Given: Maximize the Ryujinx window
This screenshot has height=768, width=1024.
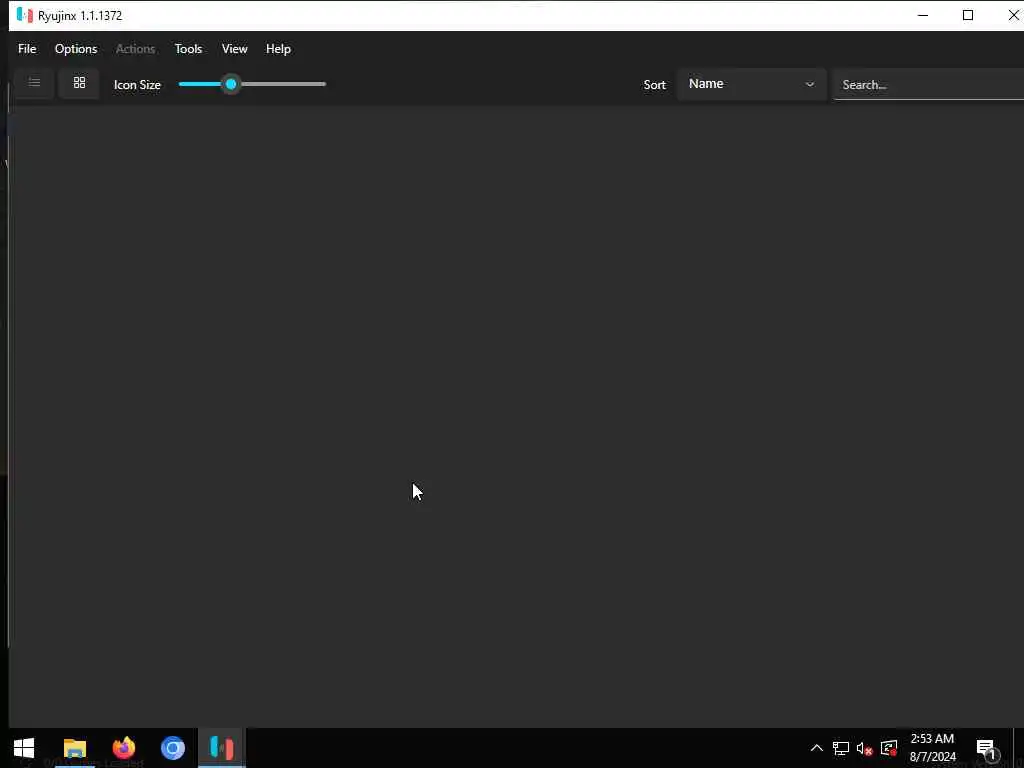Looking at the screenshot, I should tap(968, 15).
